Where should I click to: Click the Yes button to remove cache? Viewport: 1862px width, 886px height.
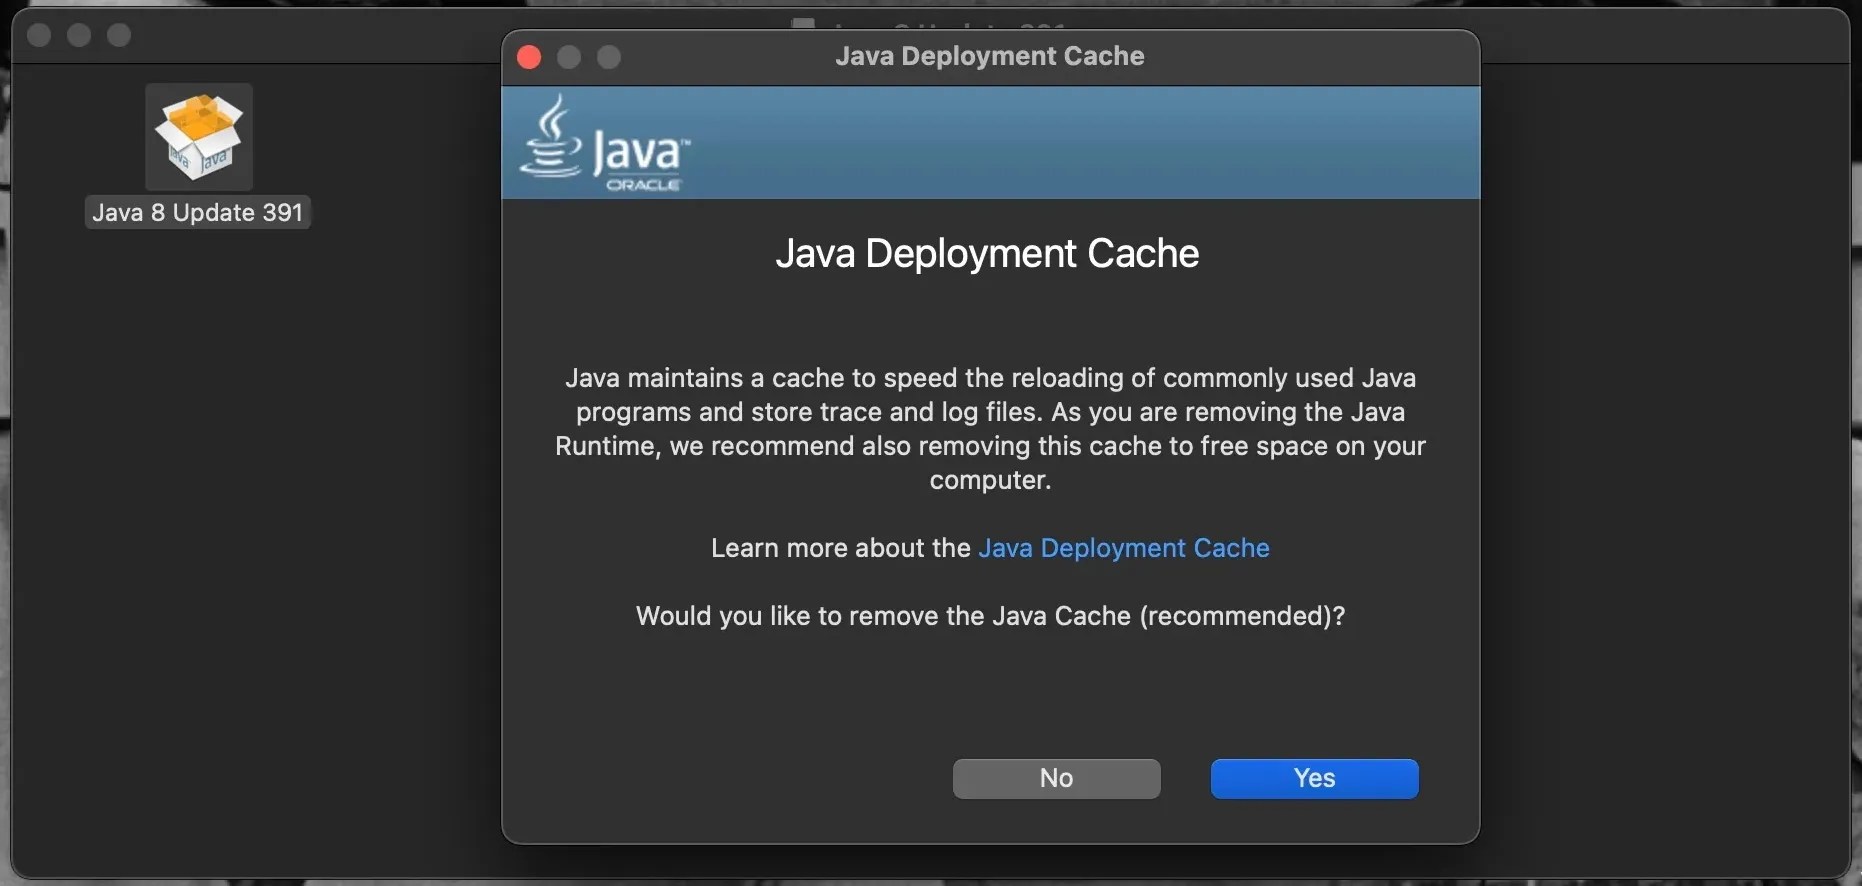[x=1314, y=778]
